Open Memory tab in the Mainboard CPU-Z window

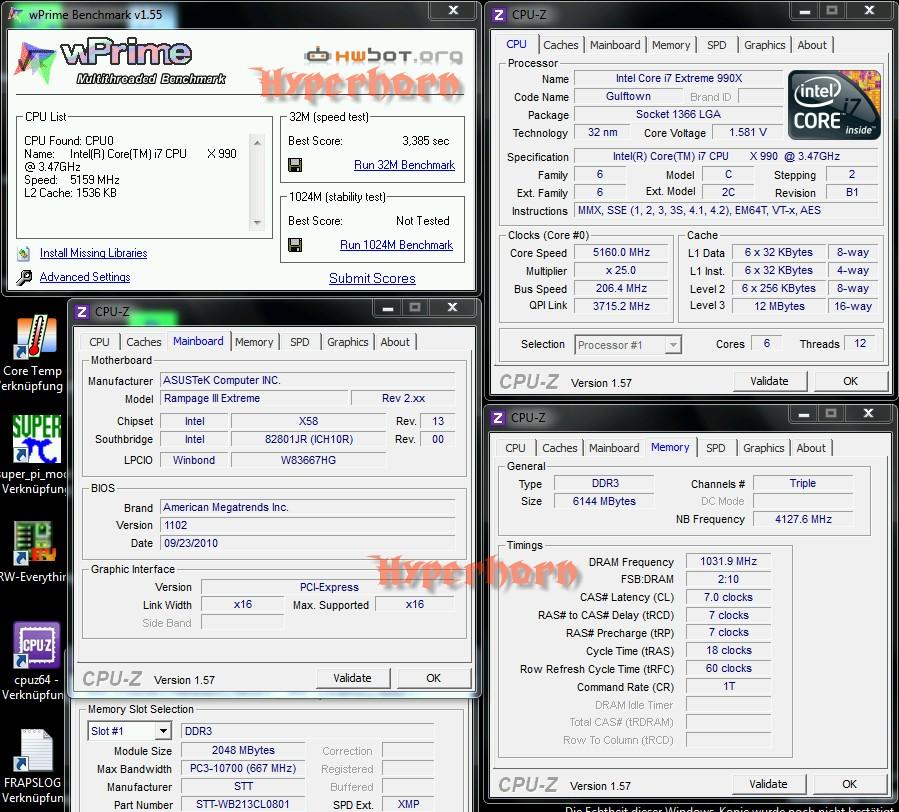tap(254, 342)
